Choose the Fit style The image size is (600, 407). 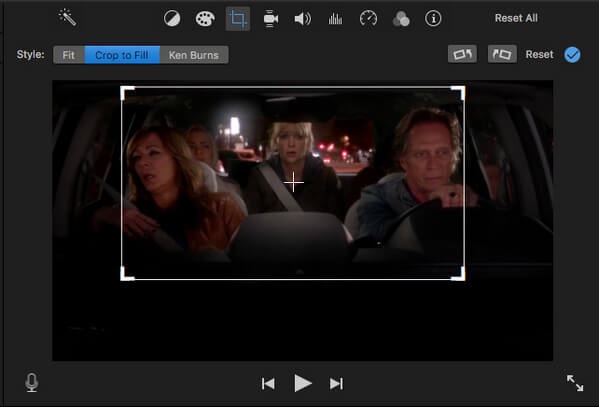click(x=69, y=55)
